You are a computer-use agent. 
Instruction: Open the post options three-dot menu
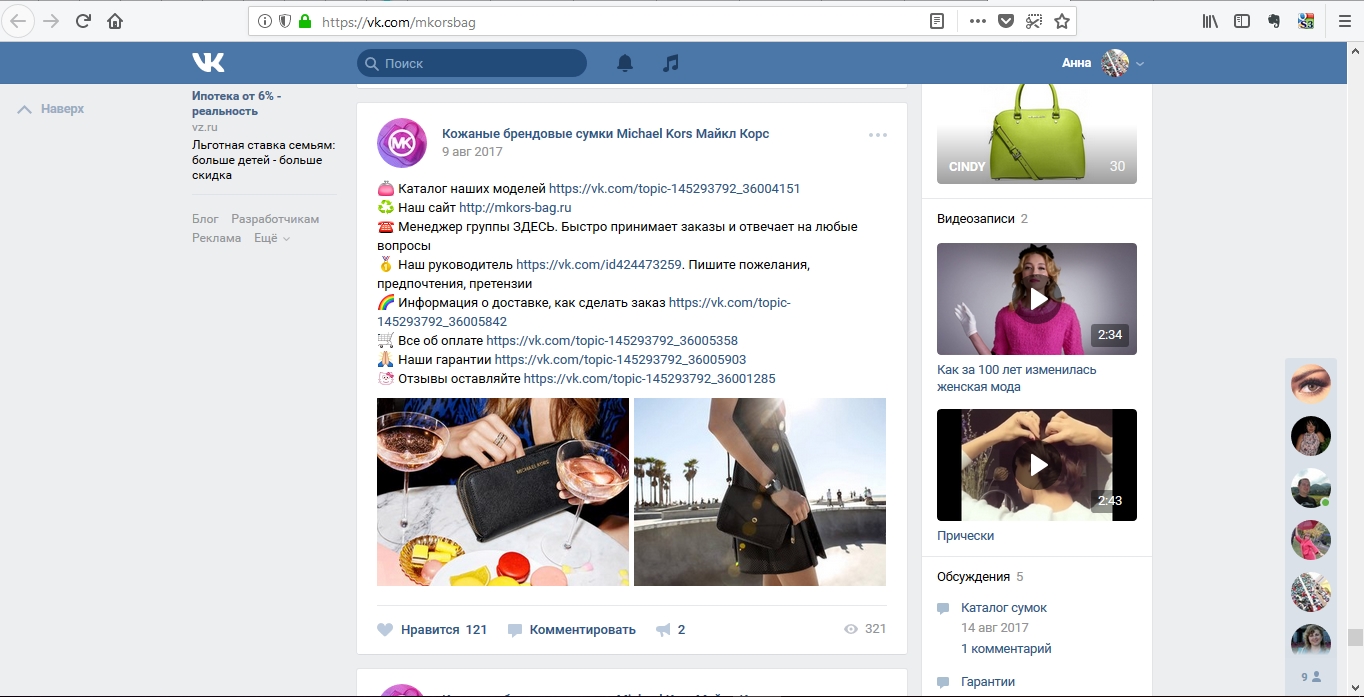[x=878, y=135]
